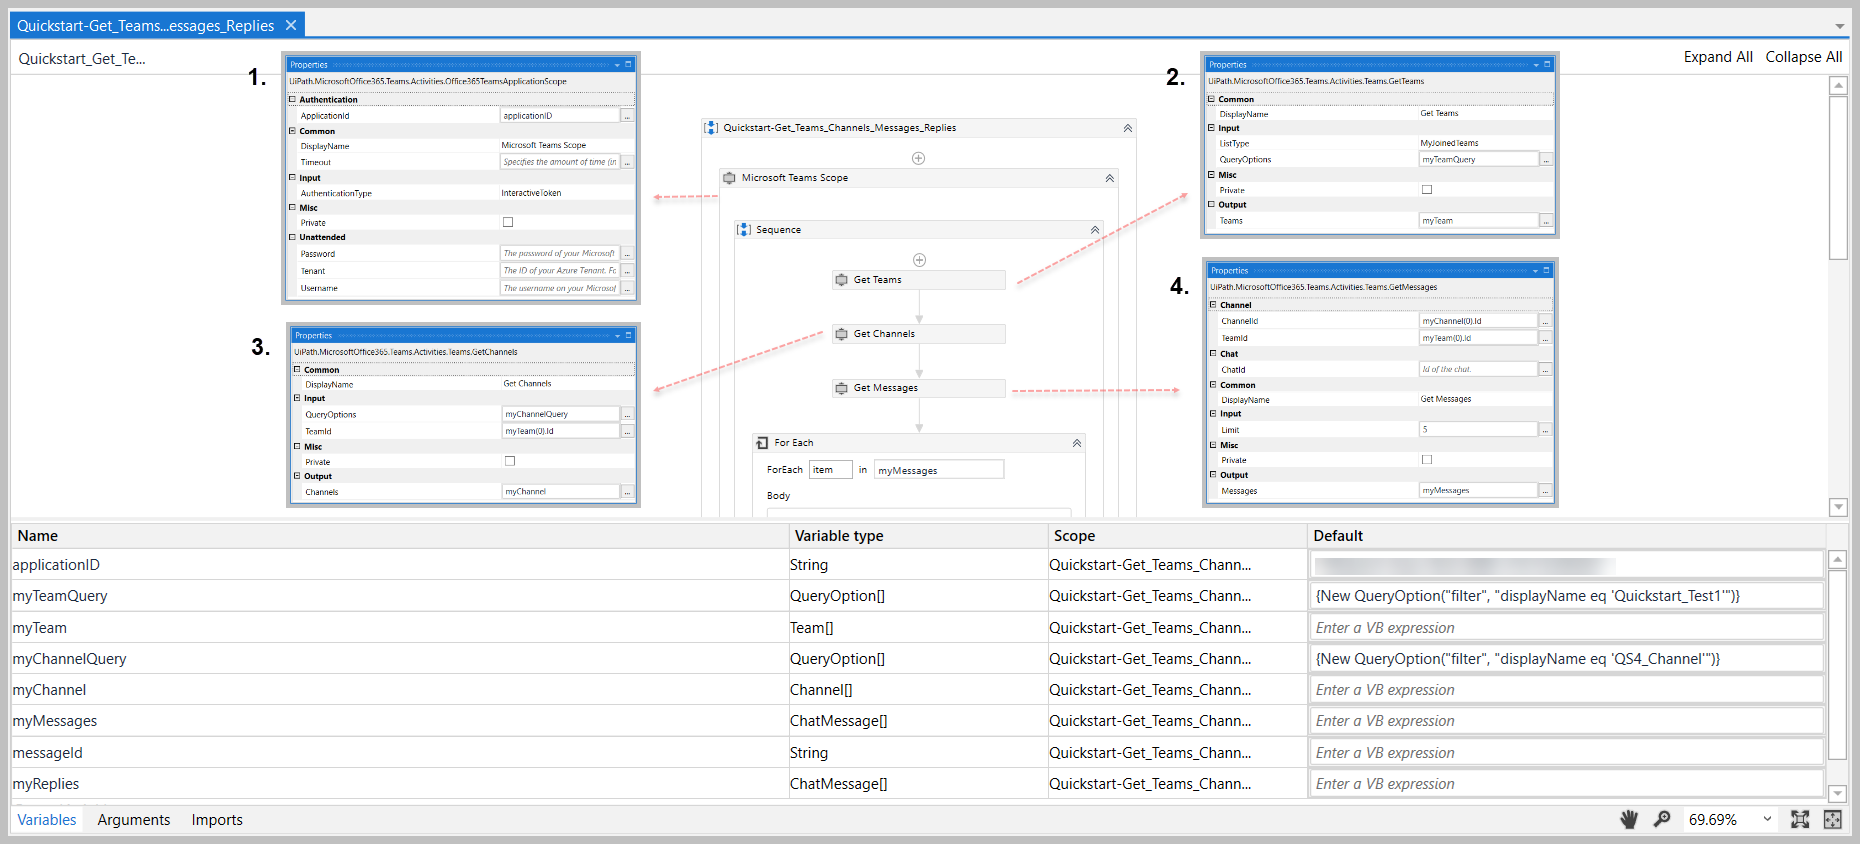1860x844 pixels.
Task: Click the Get Teams activity icon
Action: tap(842, 280)
